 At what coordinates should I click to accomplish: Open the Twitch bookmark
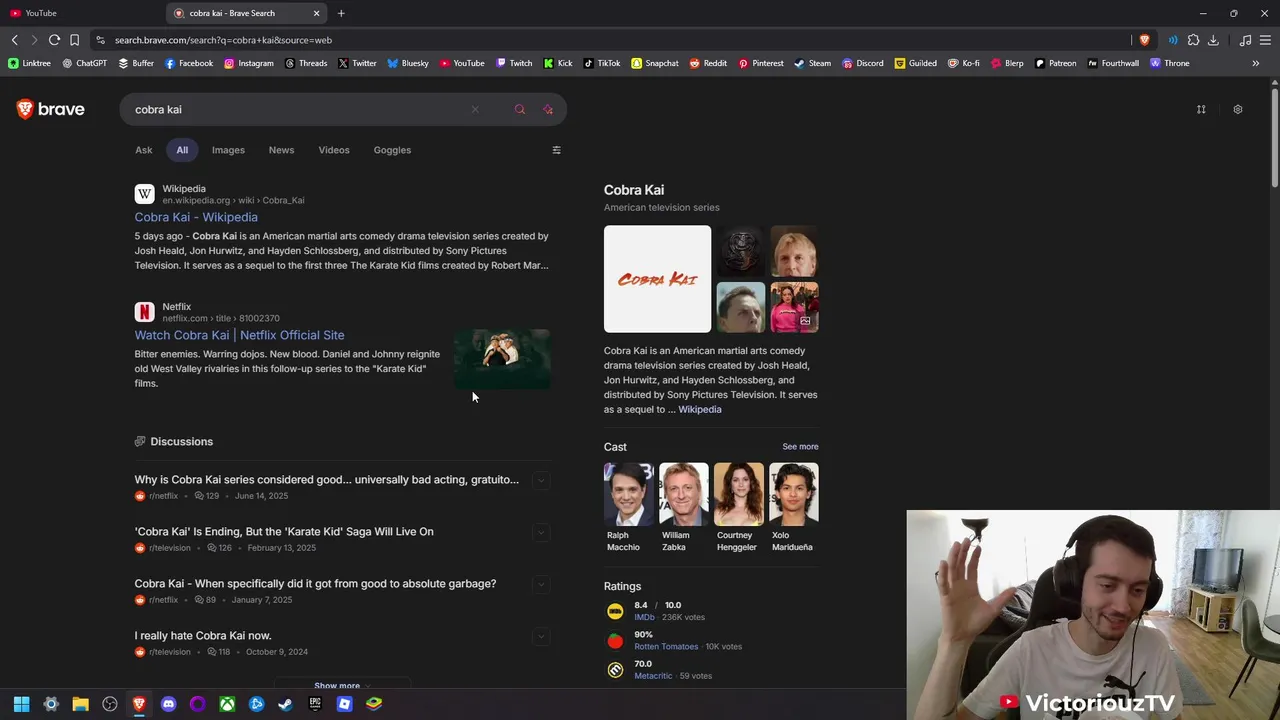[515, 63]
